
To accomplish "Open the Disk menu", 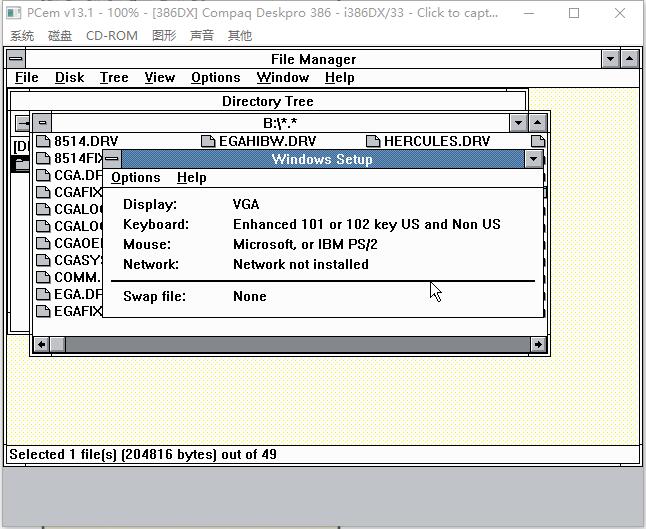I will click(x=69, y=77).
